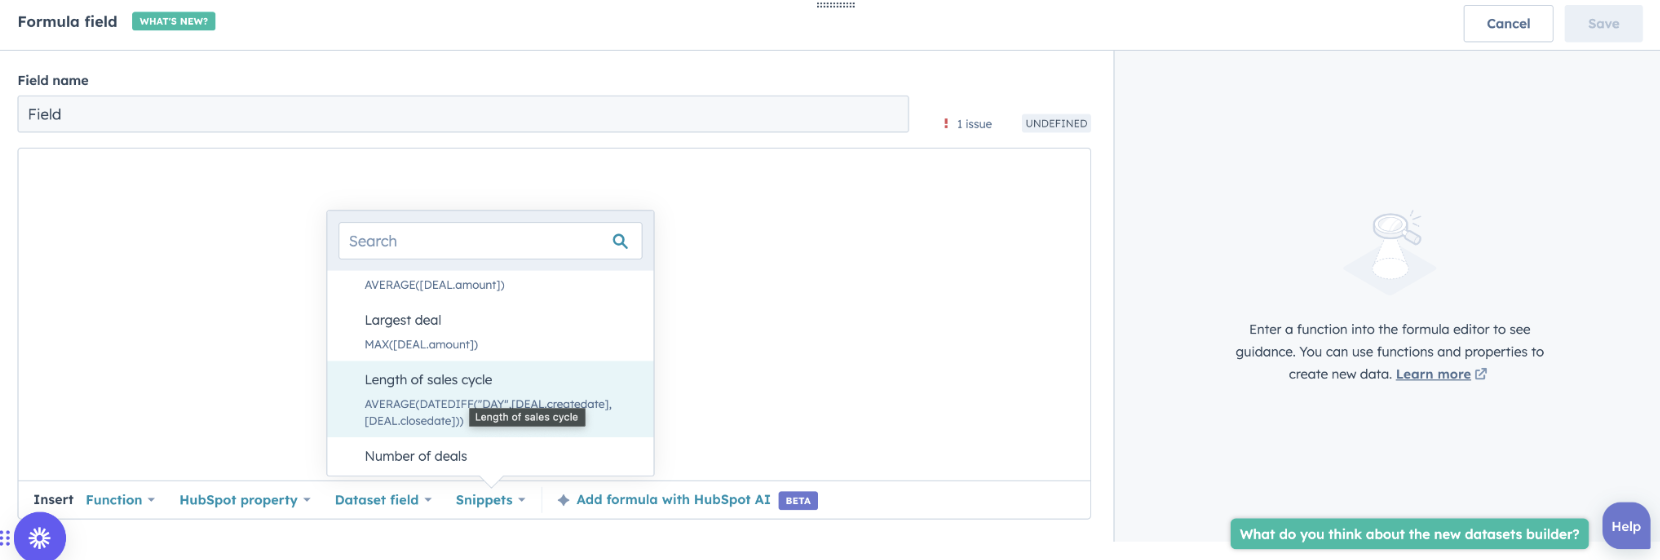Click the dotted grip beside the purple button
This screenshot has height=560, width=1660.
tap(6, 538)
